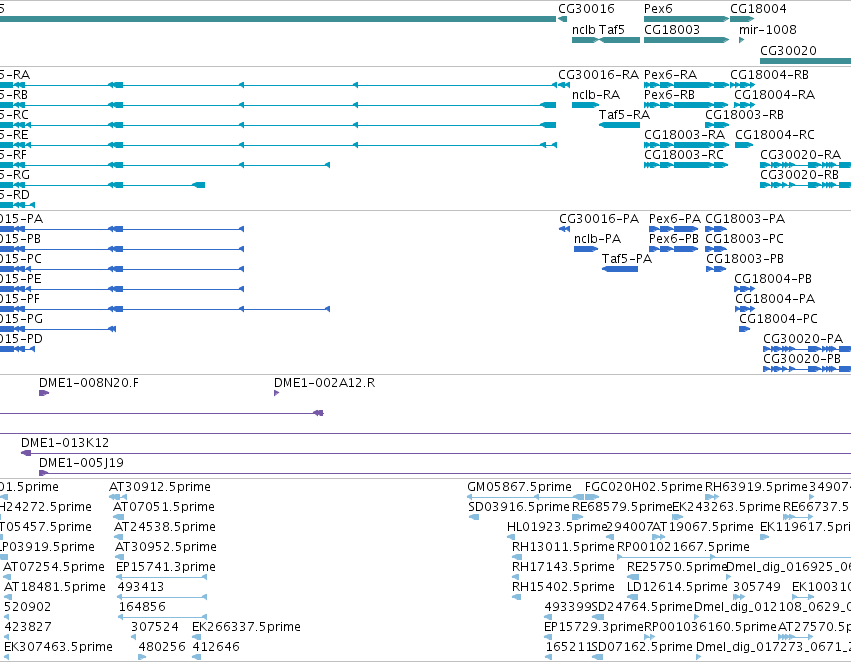
Task: Click EST FGC020H02.5prime
Action: [643, 487]
